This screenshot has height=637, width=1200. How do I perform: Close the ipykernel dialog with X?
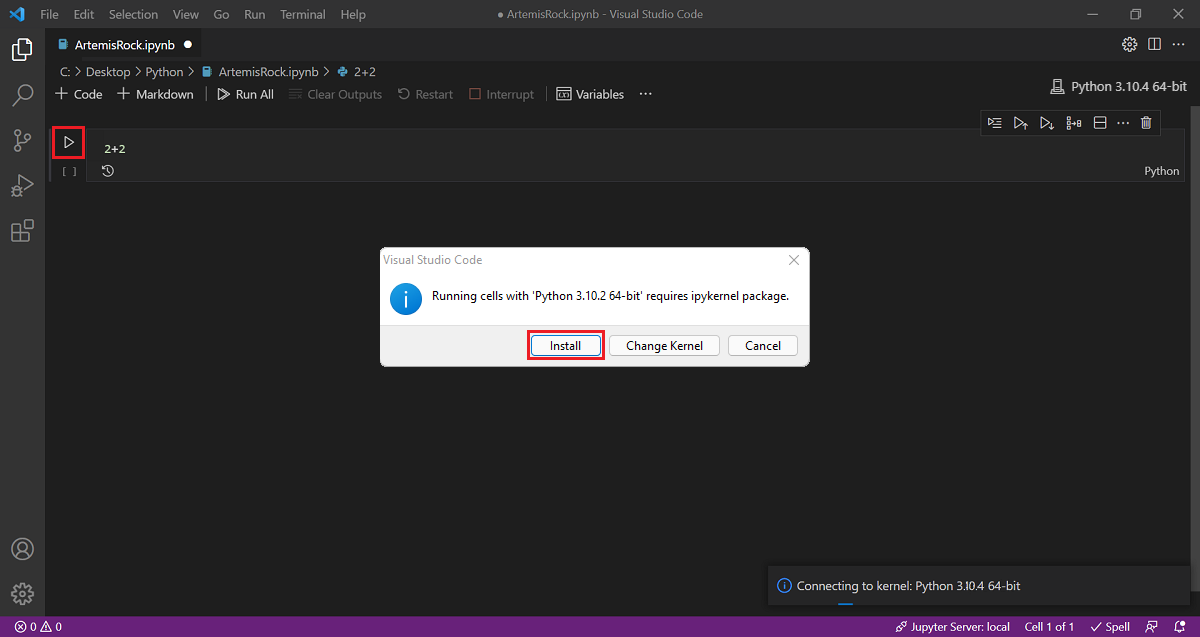point(794,260)
